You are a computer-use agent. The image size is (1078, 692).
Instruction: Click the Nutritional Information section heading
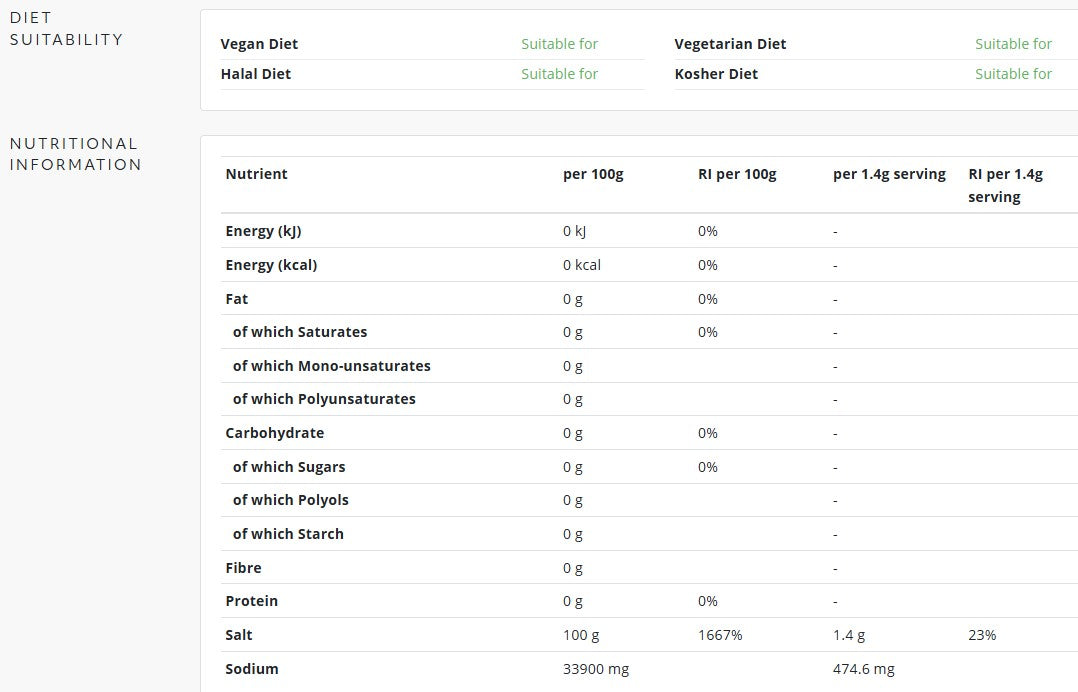(x=76, y=154)
